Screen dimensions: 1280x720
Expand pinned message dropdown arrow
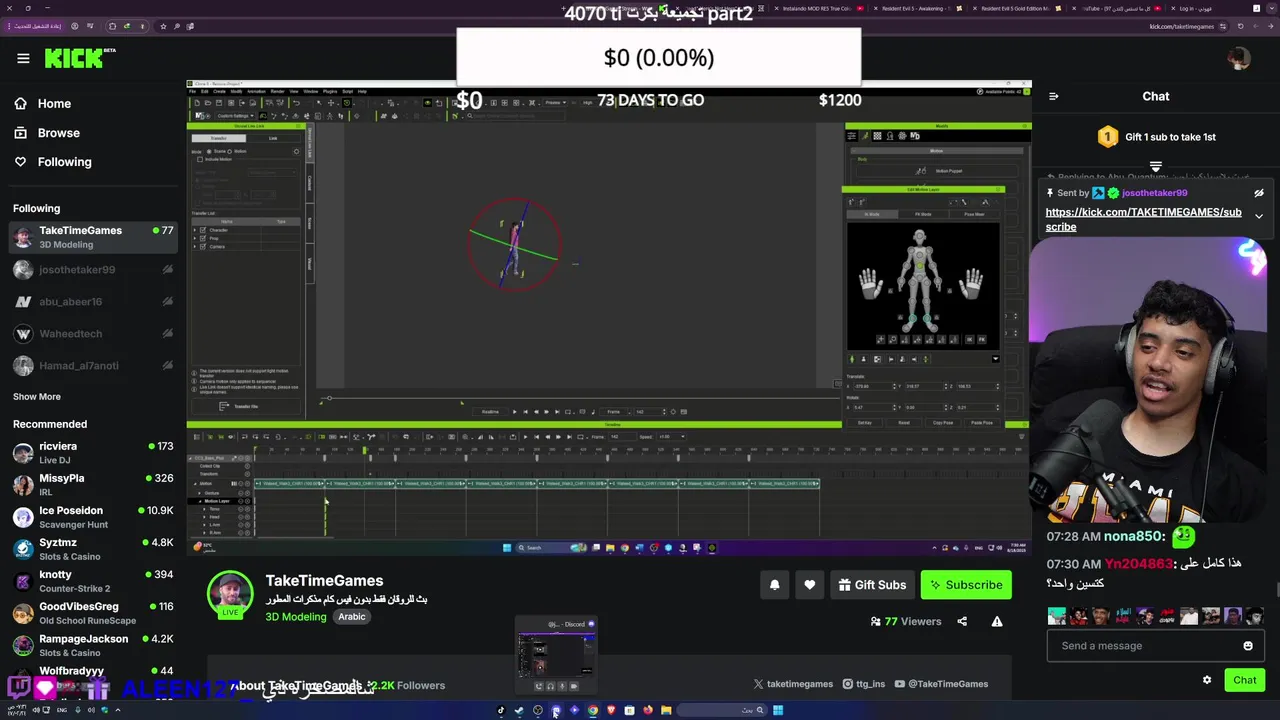tap(1259, 216)
